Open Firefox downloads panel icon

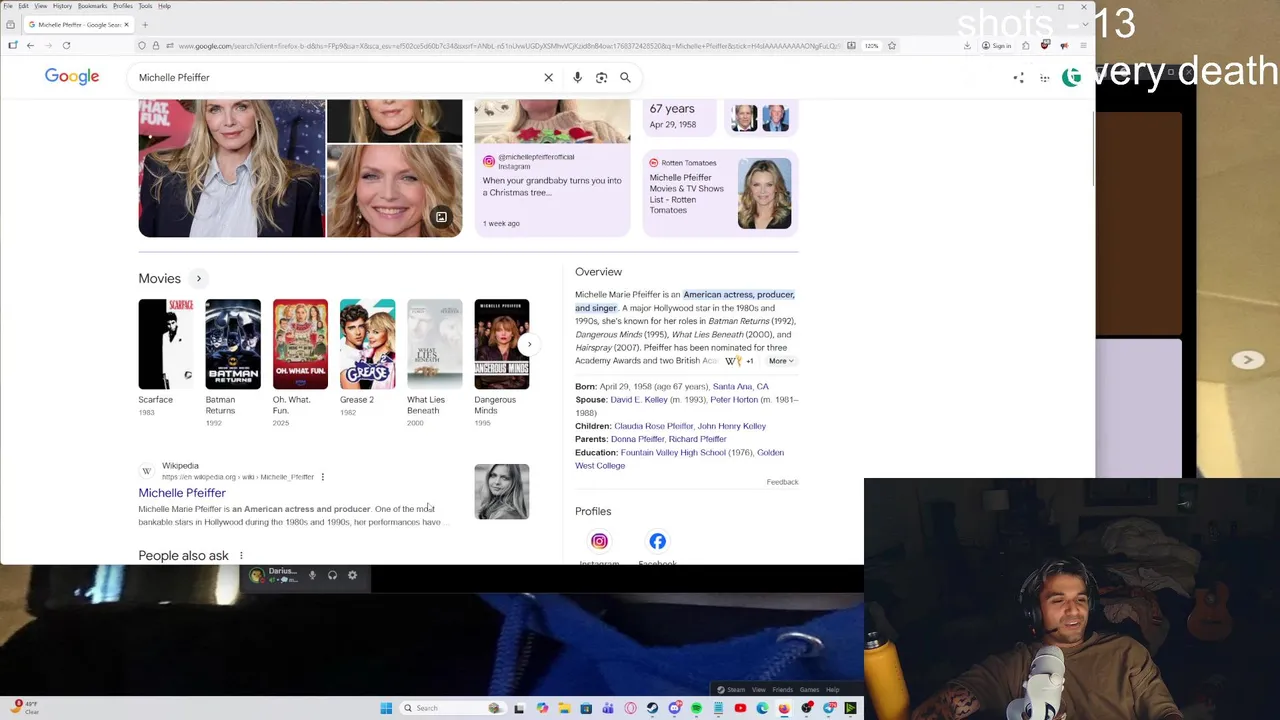point(967,45)
